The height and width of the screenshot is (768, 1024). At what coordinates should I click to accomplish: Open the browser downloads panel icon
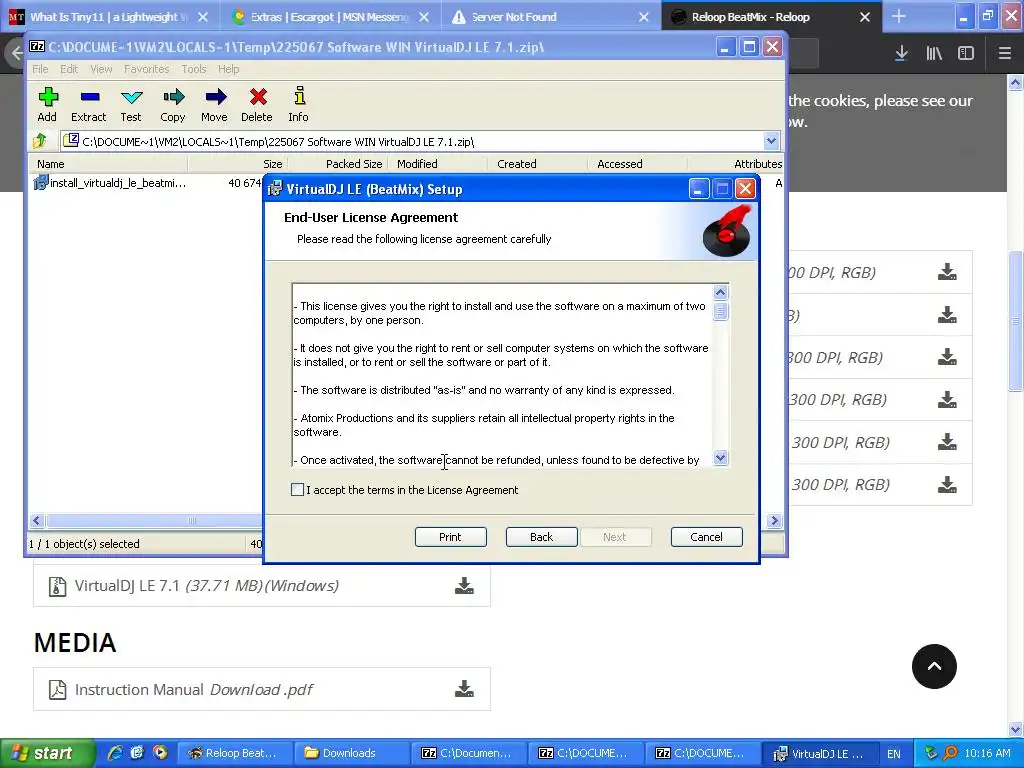click(x=901, y=53)
